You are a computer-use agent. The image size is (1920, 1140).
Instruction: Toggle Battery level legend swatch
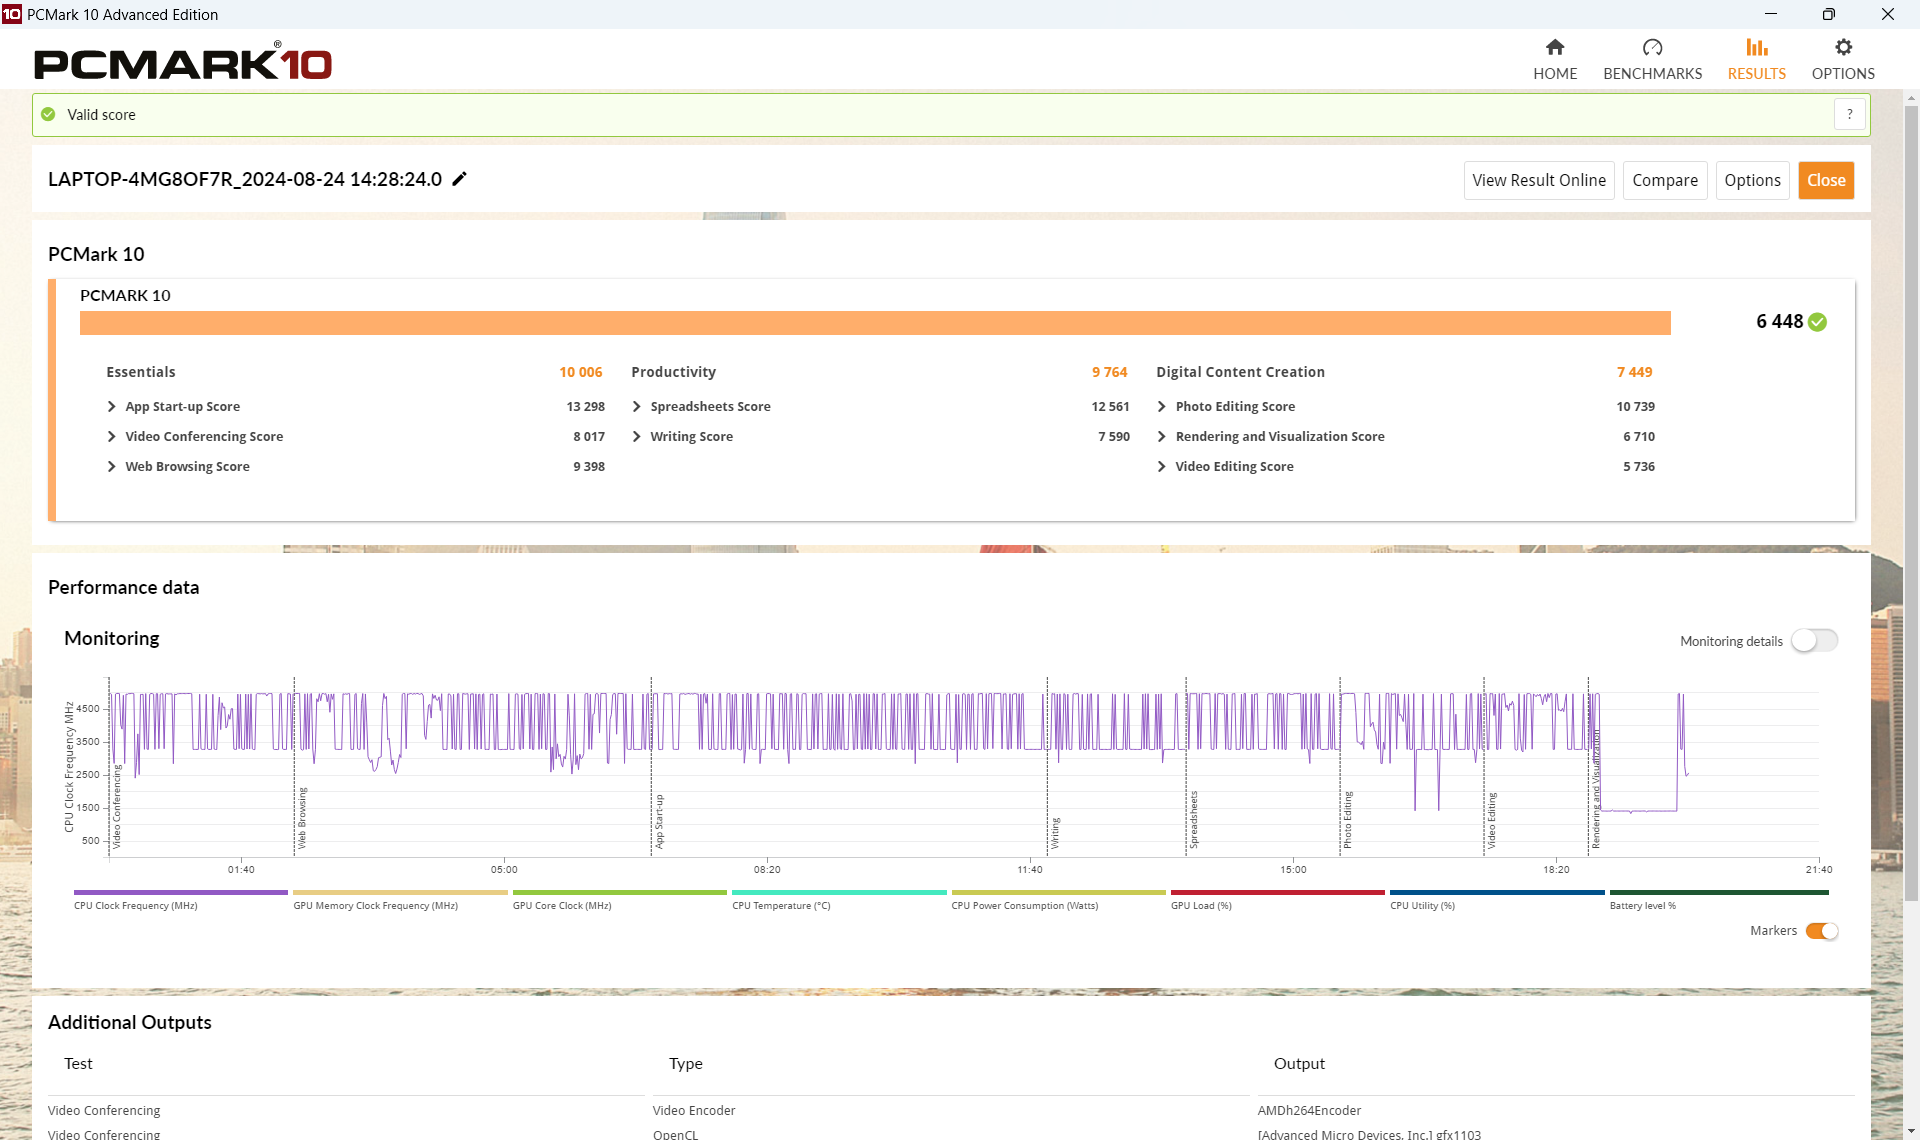pyautogui.click(x=1719, y=892)
